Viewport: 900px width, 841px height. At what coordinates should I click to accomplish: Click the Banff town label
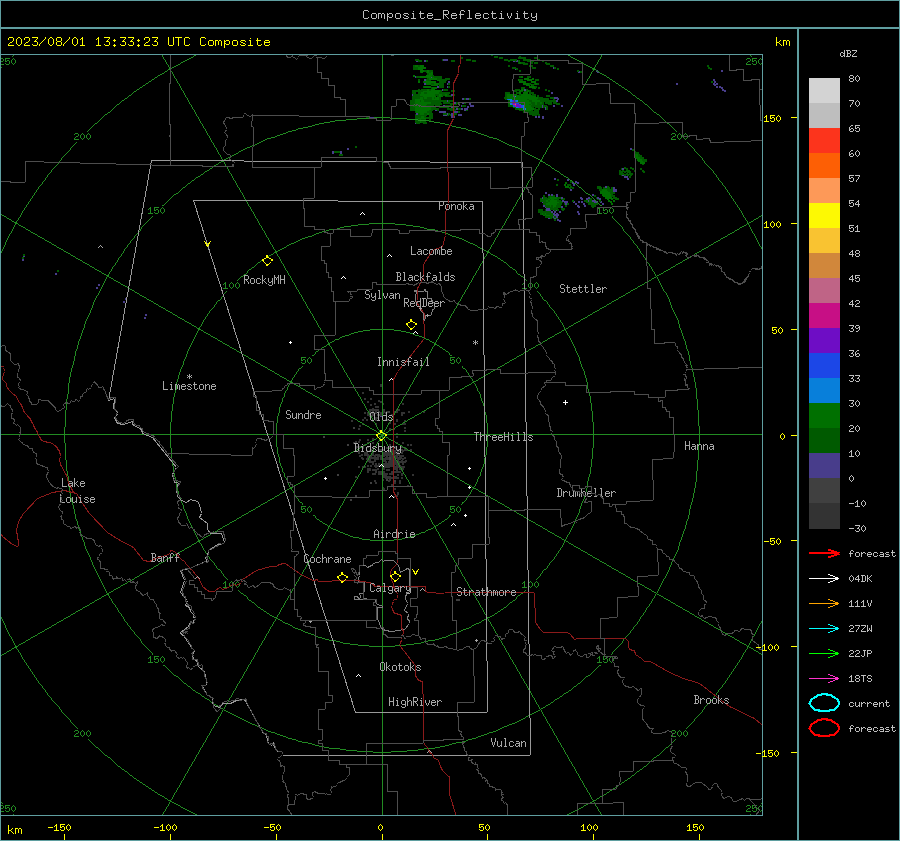click(x=165, y=557)
